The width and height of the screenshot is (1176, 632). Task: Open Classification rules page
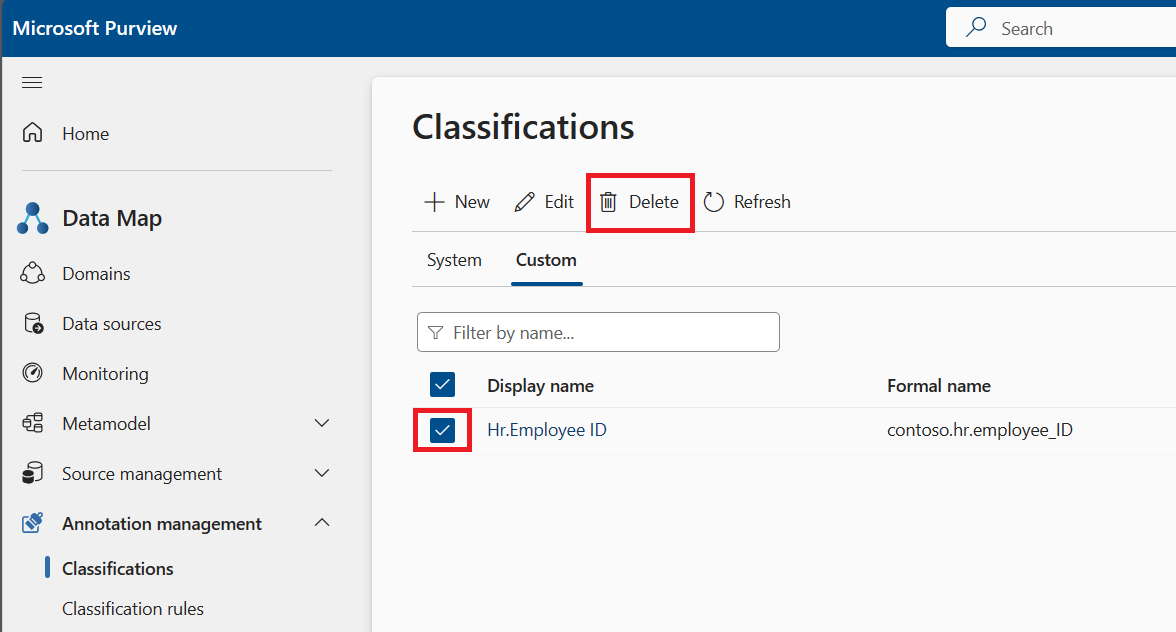pos(133,608)
